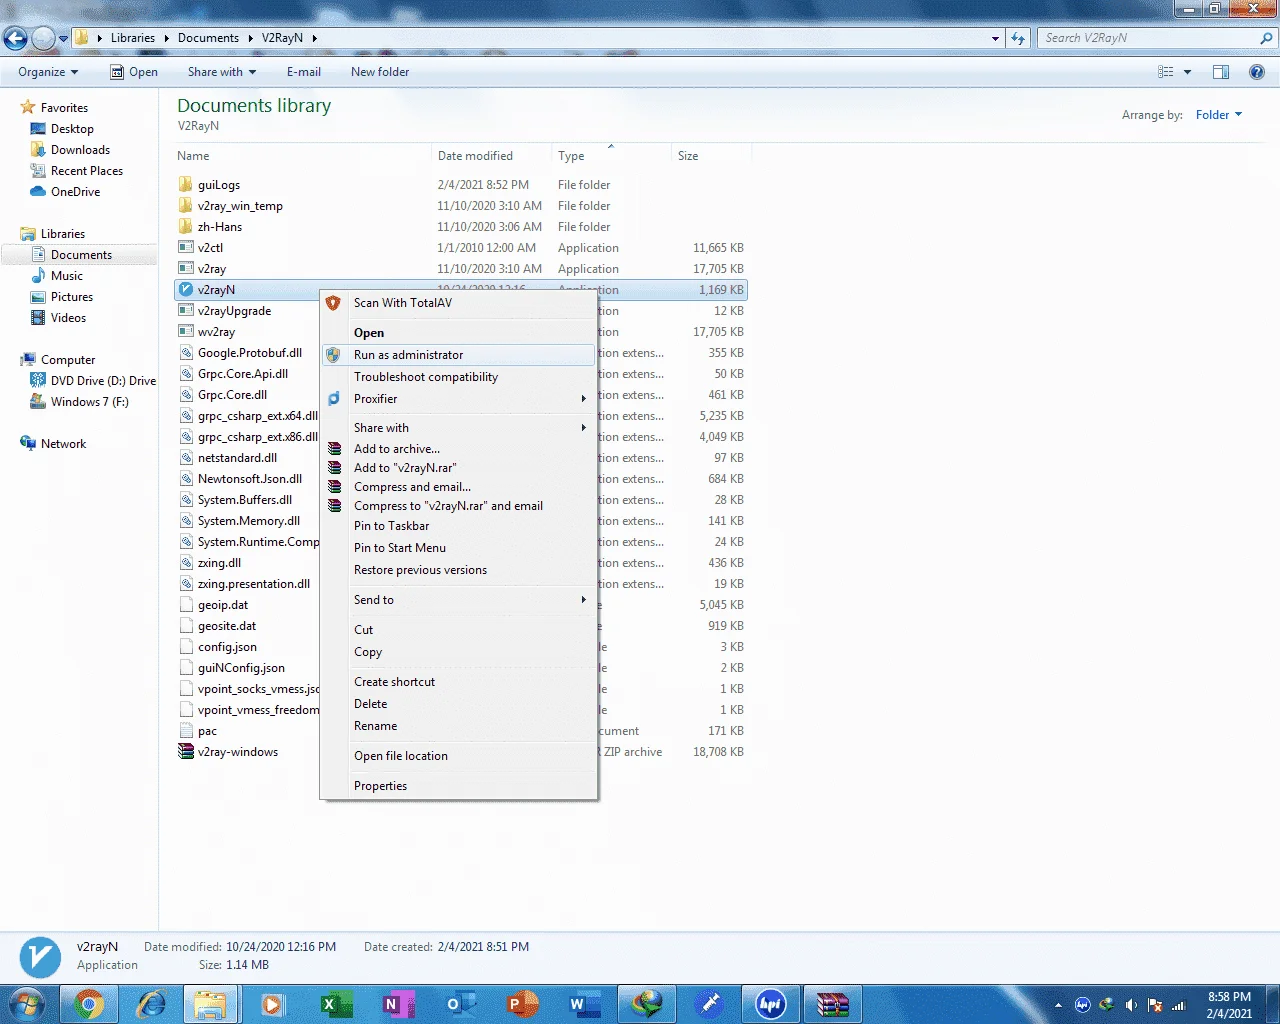Sort by the Name column header
Viewport: 1280px width, 1024px height.
(x=302, y=156)
